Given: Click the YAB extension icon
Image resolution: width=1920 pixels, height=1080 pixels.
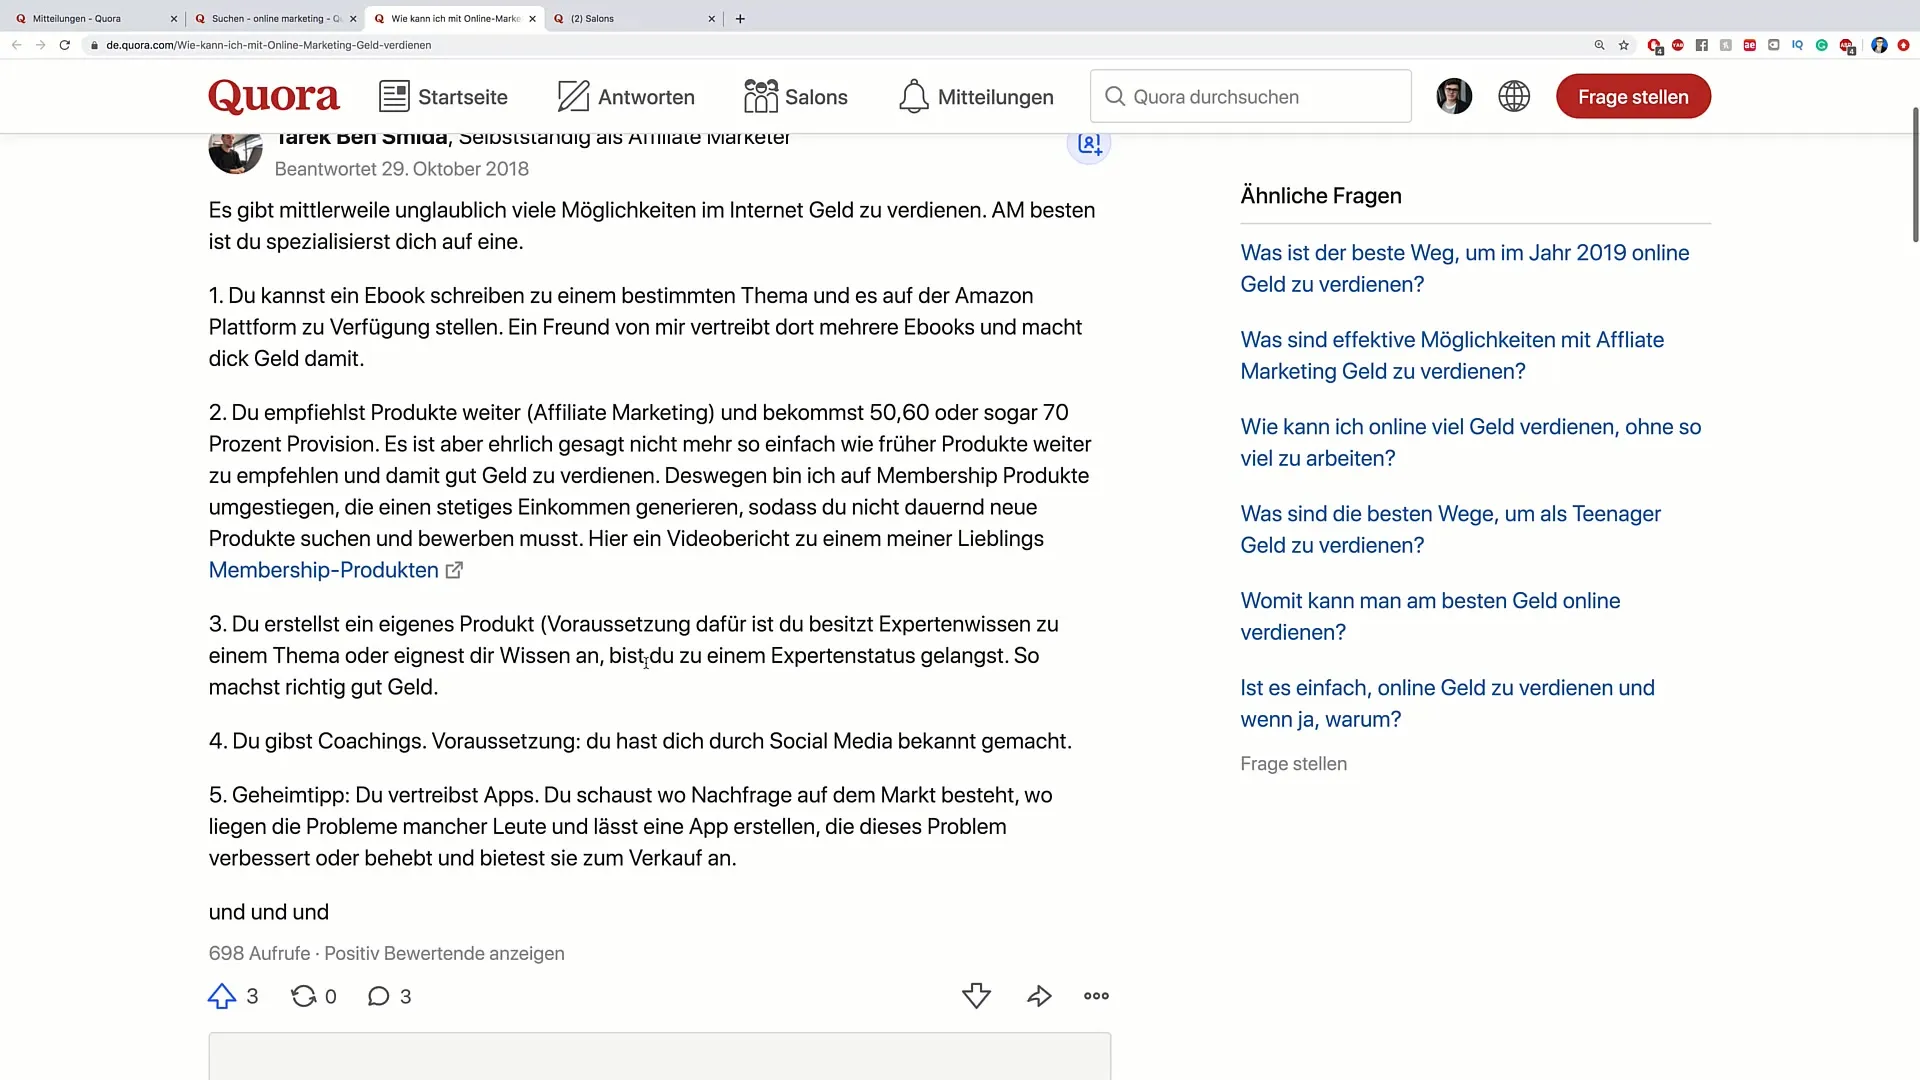Looking at the screenshot, I should pos(1678,45).
